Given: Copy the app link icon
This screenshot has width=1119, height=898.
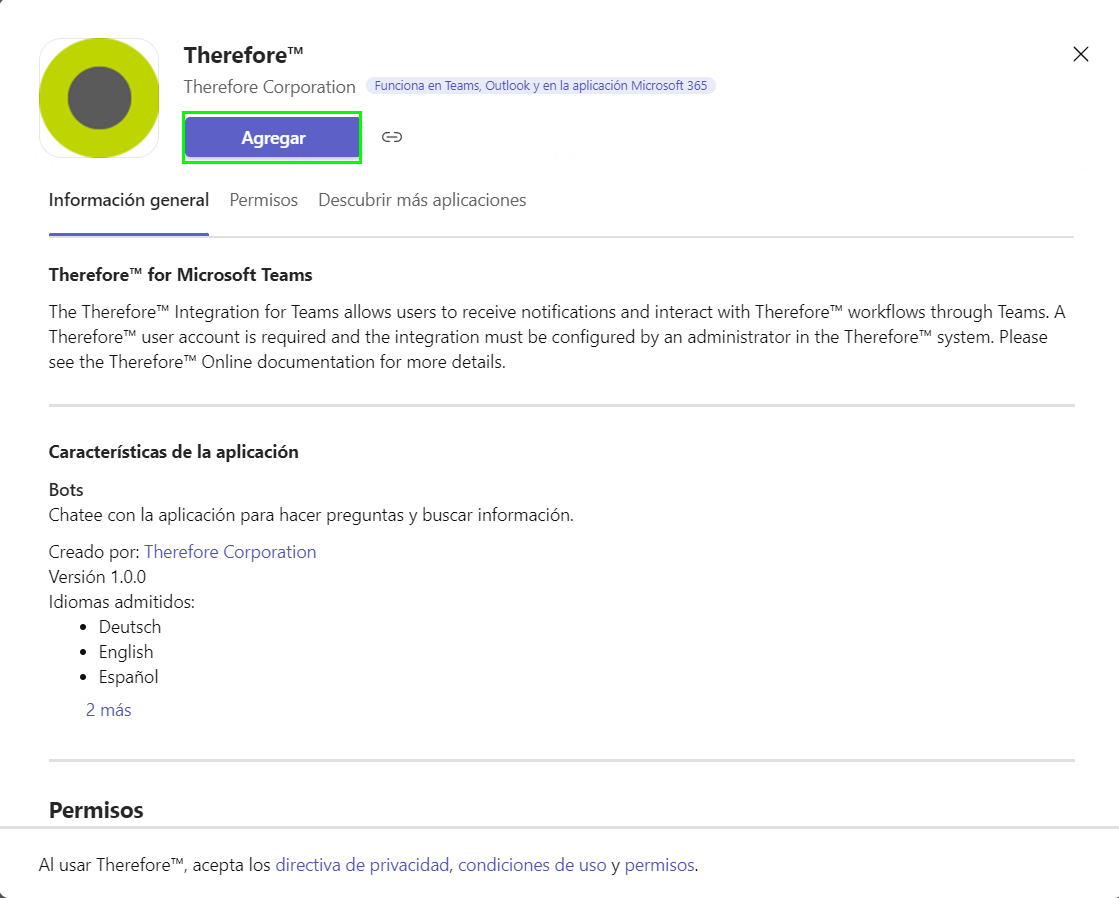Looking at the screenshot, I should pyautogui.click(x=392, y=137).
